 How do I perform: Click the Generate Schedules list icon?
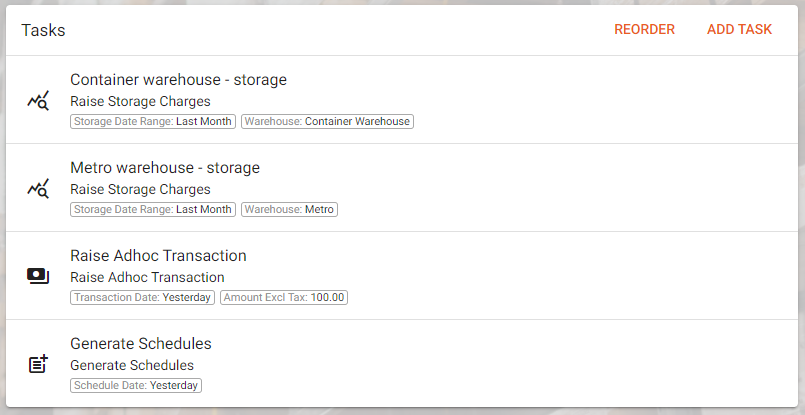pyautogui.click(x=38, y=364)
